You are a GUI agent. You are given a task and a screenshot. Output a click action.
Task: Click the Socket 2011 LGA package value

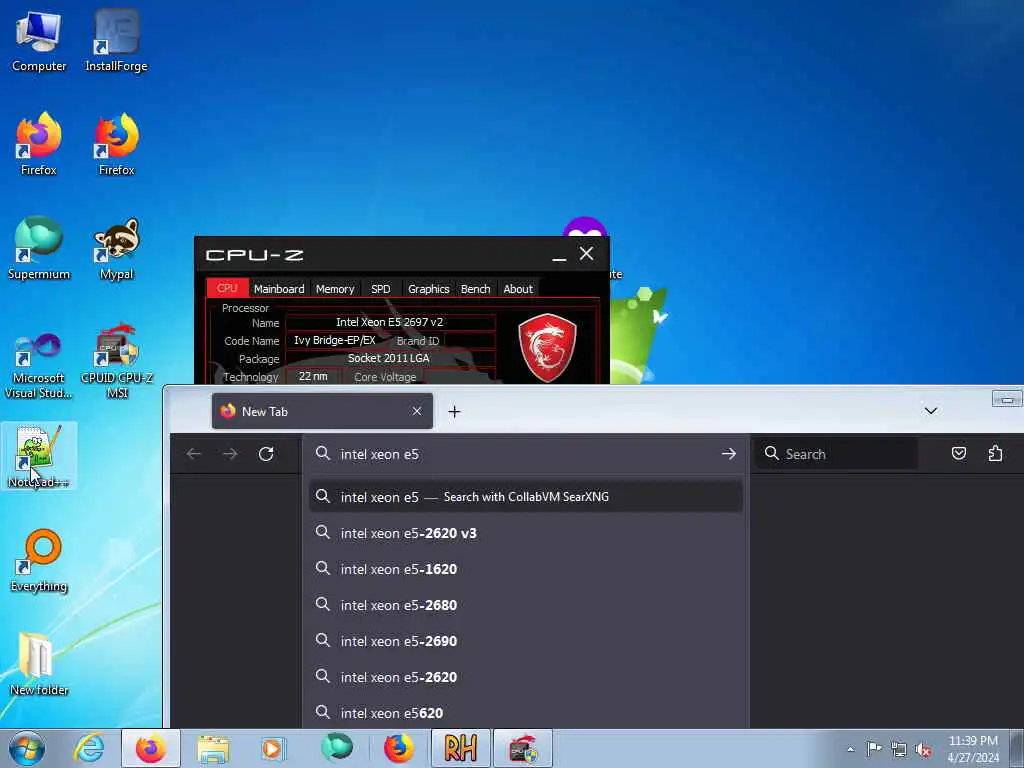click(x=390, y=359)
